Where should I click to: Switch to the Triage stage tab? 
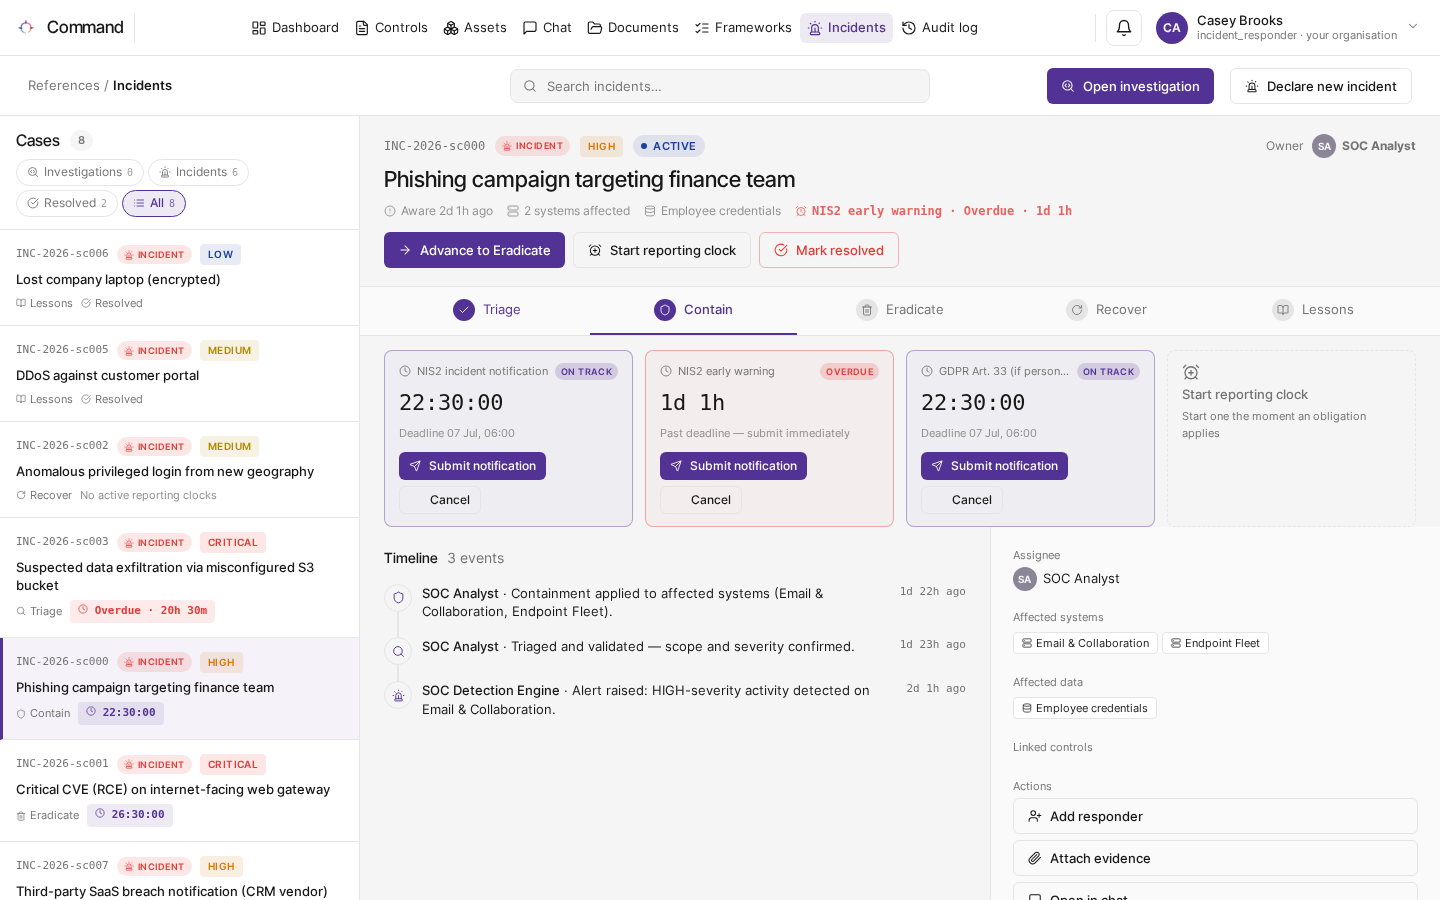[x=486, y=310]
